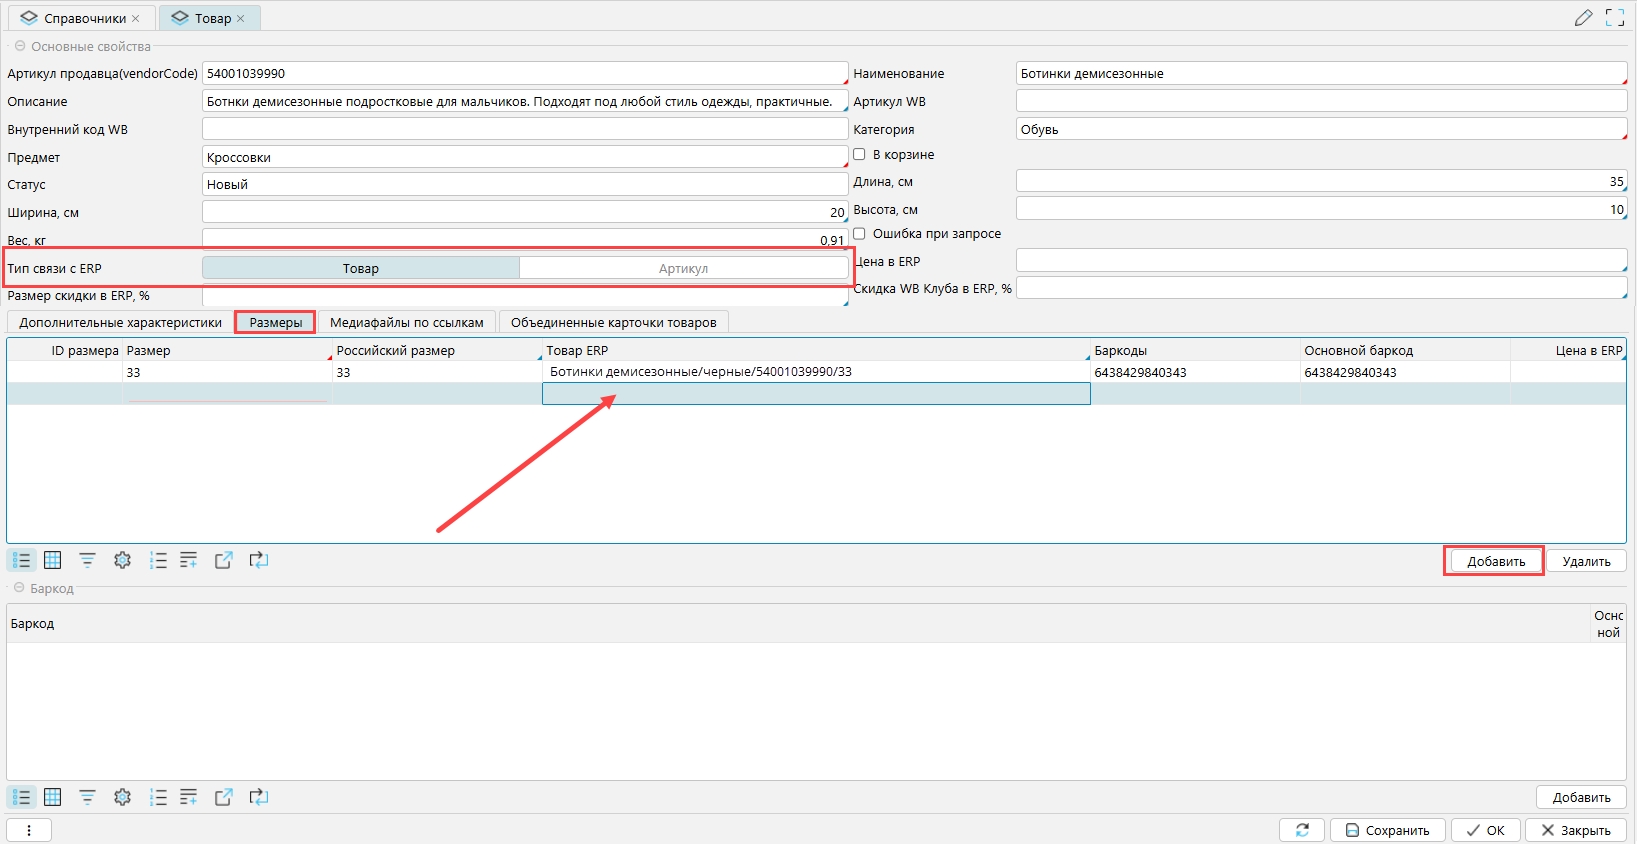Click lines-with-plus icon in sizes table toolbar
Image resolution: width=1637 pixels, height=844 pixels.
click(189, 560)
